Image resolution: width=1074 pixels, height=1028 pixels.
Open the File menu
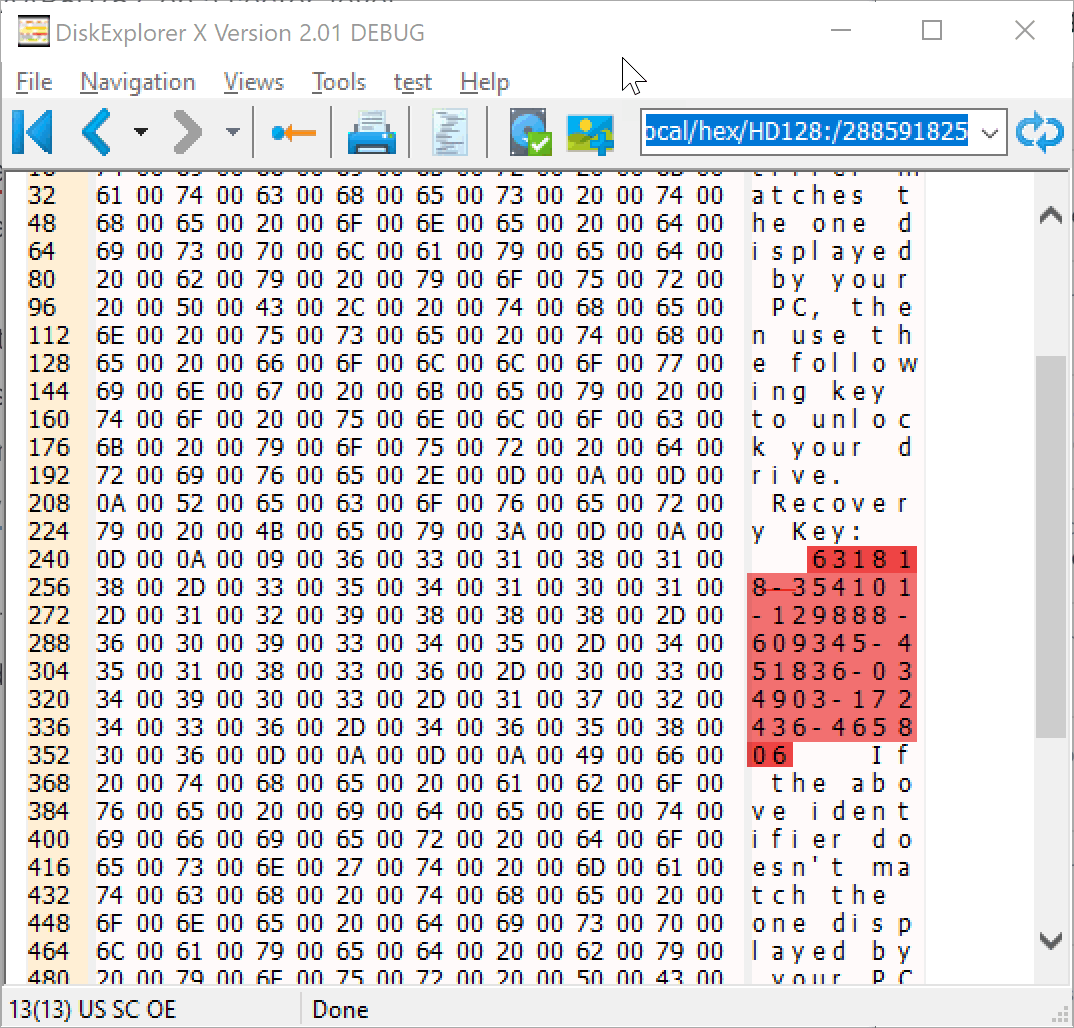click(34, 82)
